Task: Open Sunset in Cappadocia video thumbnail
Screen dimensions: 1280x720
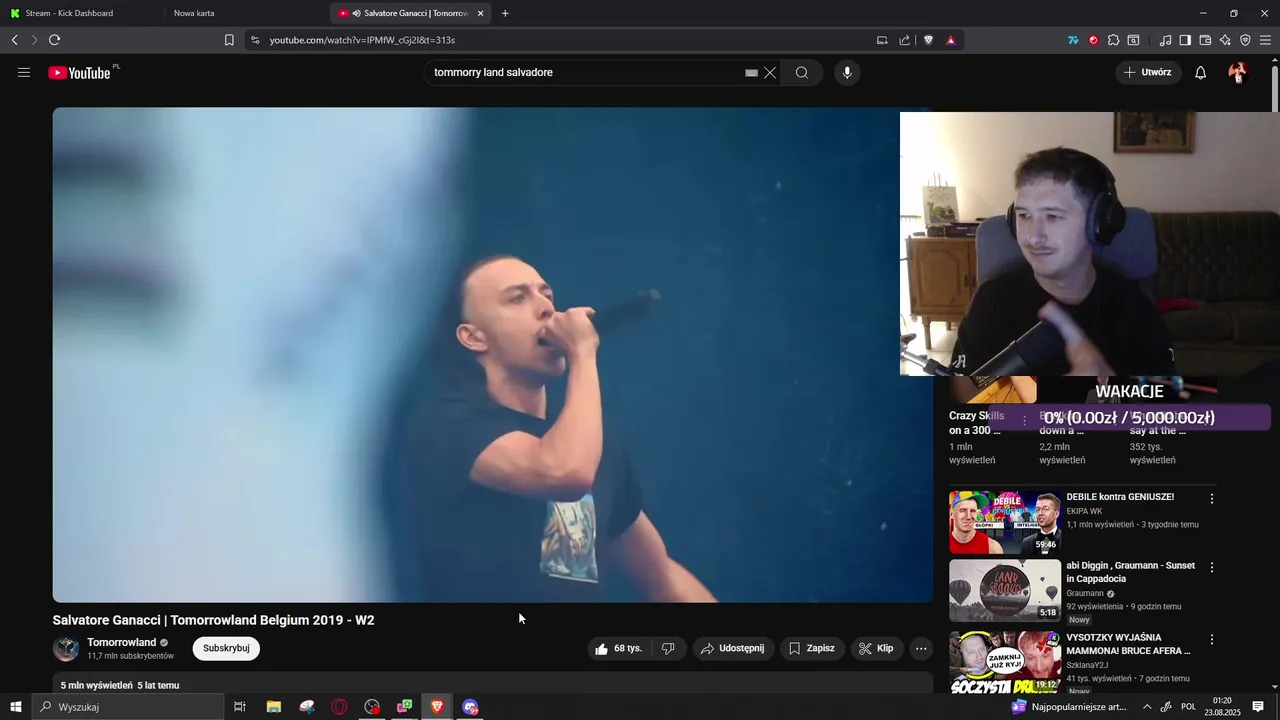Action: coord(1004,591)
